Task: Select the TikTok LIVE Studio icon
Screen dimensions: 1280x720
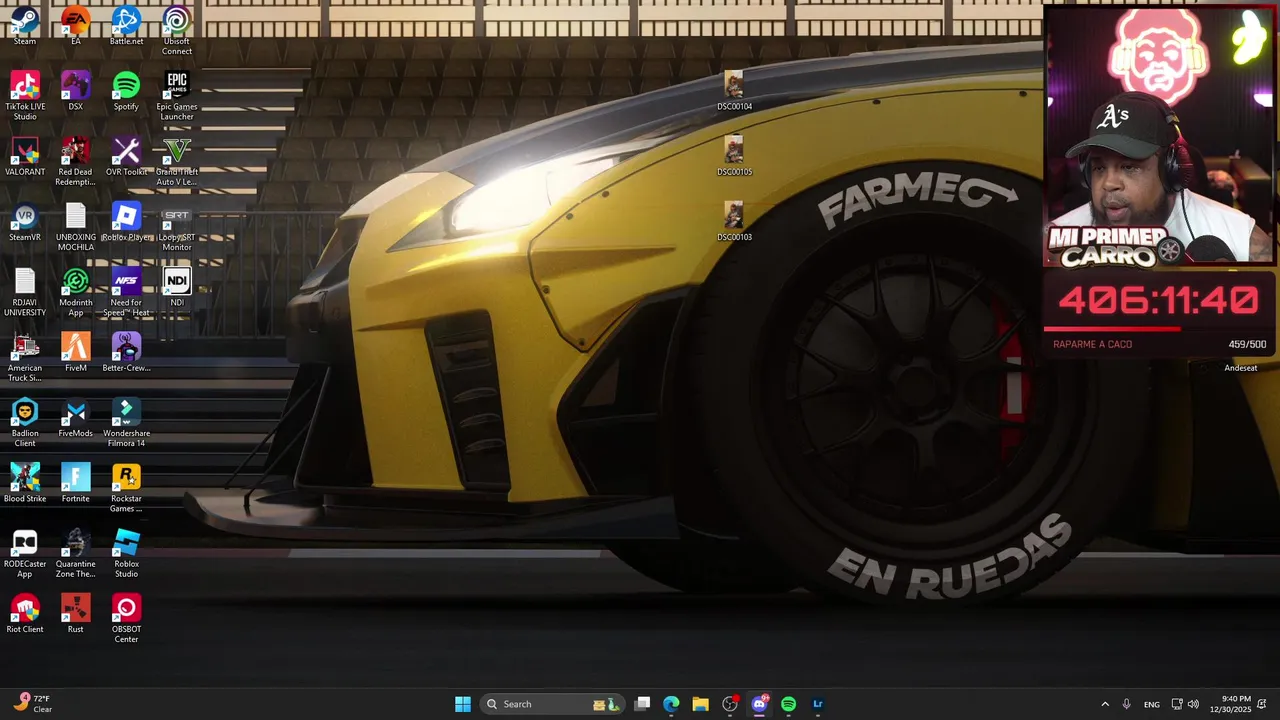Action: 25,97
